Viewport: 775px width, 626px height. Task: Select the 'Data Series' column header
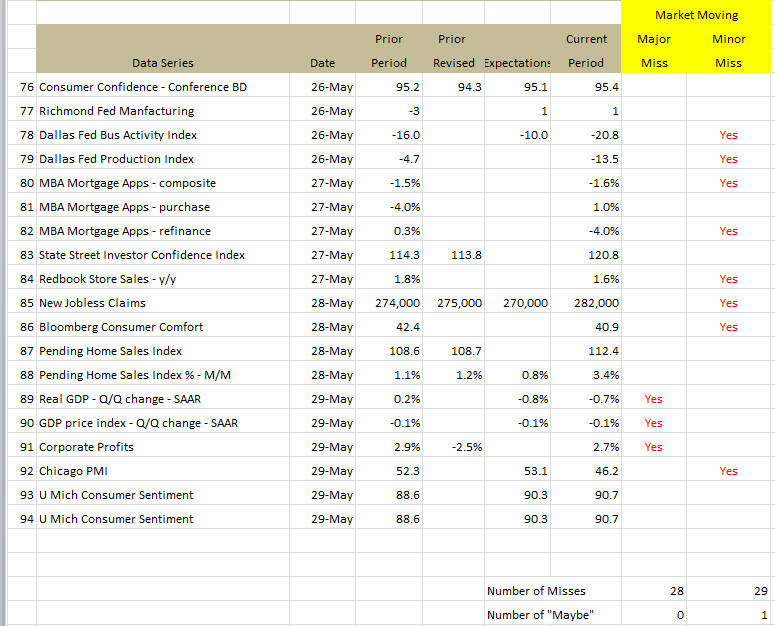tap(163, 63)
